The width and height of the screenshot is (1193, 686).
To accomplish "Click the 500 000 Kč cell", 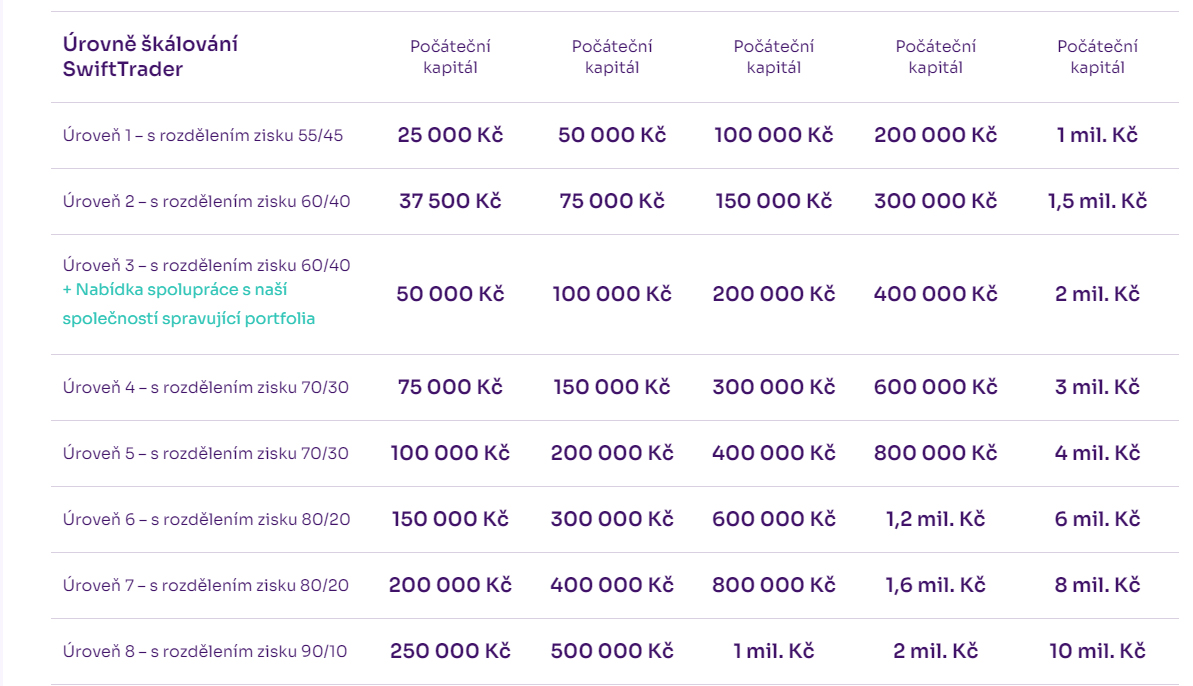I will click(612, 651).
